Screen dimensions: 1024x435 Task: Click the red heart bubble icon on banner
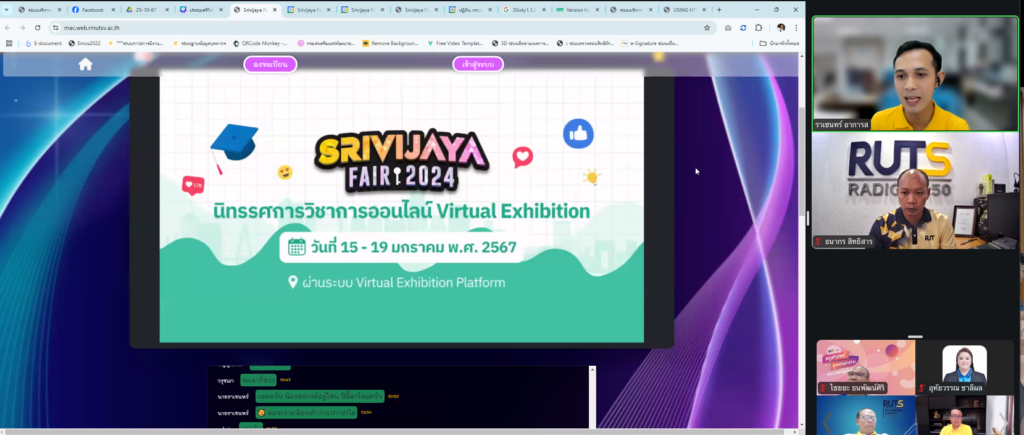tap(522, 157)
